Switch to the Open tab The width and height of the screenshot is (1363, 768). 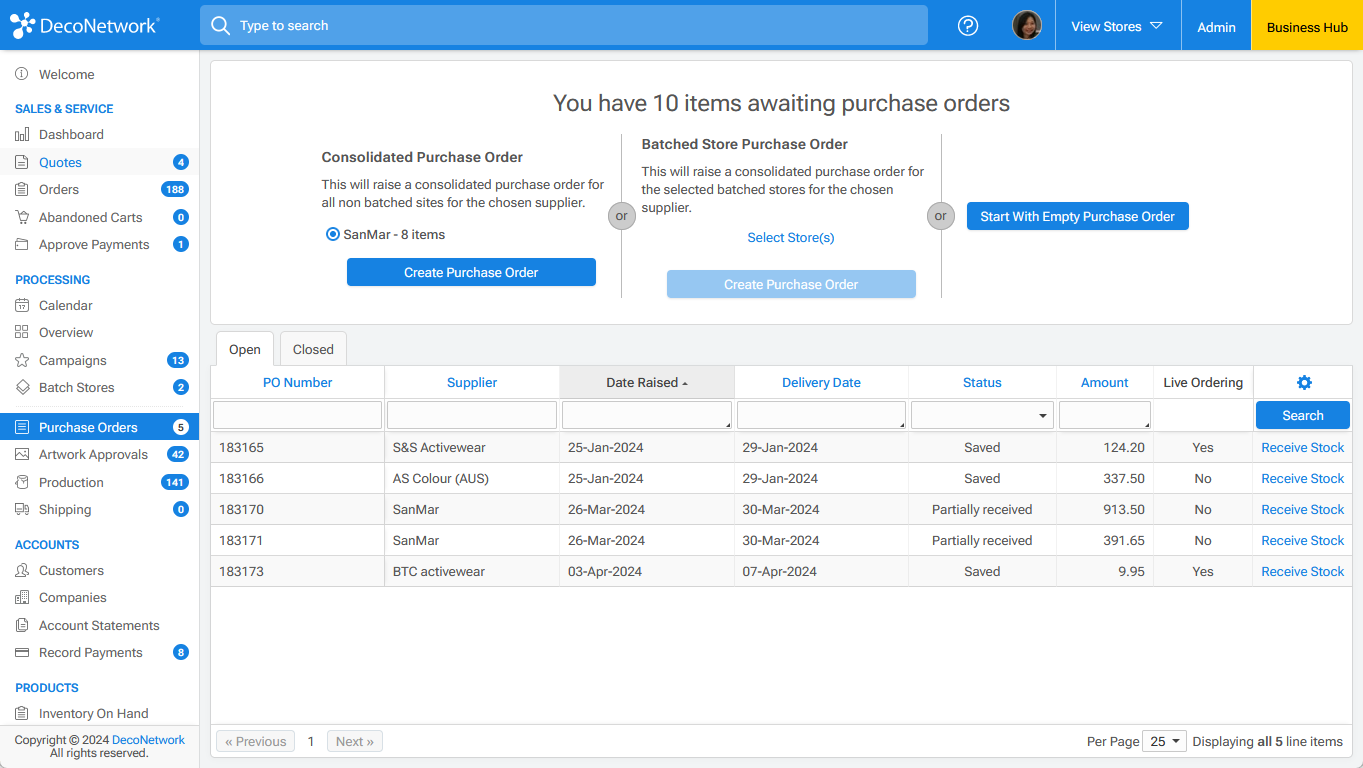(x=245, y=349)
